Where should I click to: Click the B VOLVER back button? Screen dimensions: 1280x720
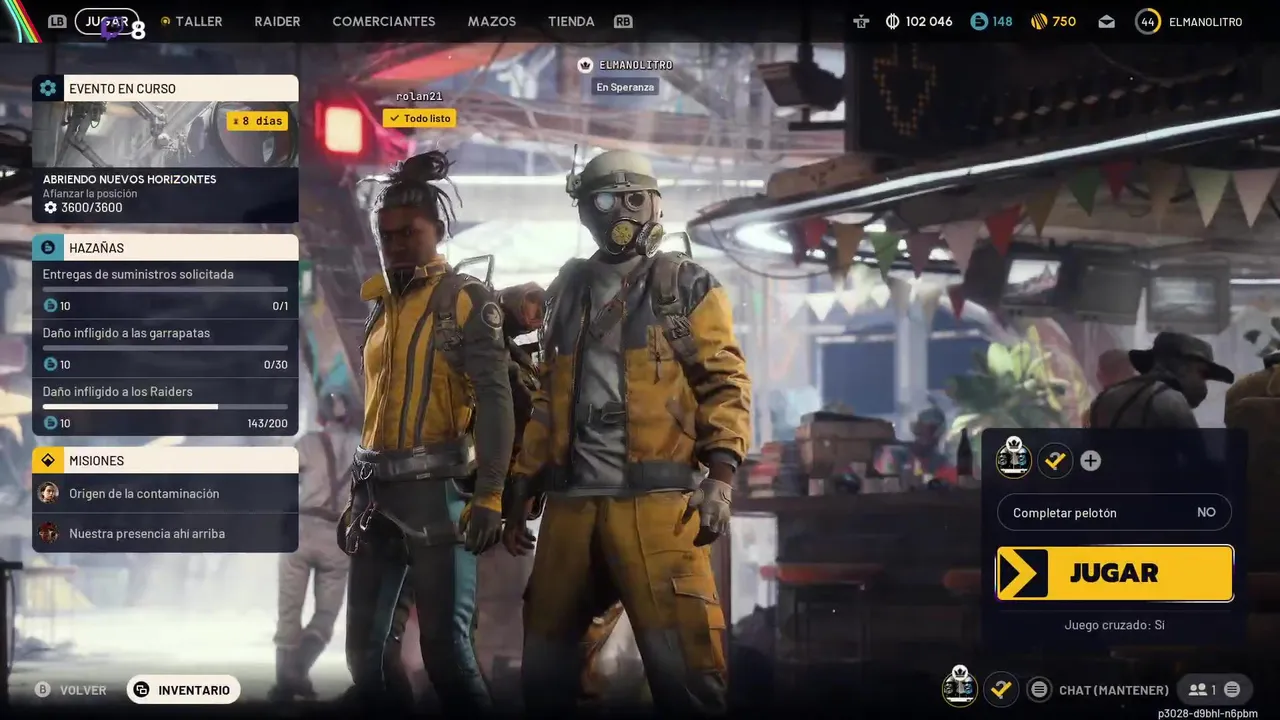(x=71, y=690)
